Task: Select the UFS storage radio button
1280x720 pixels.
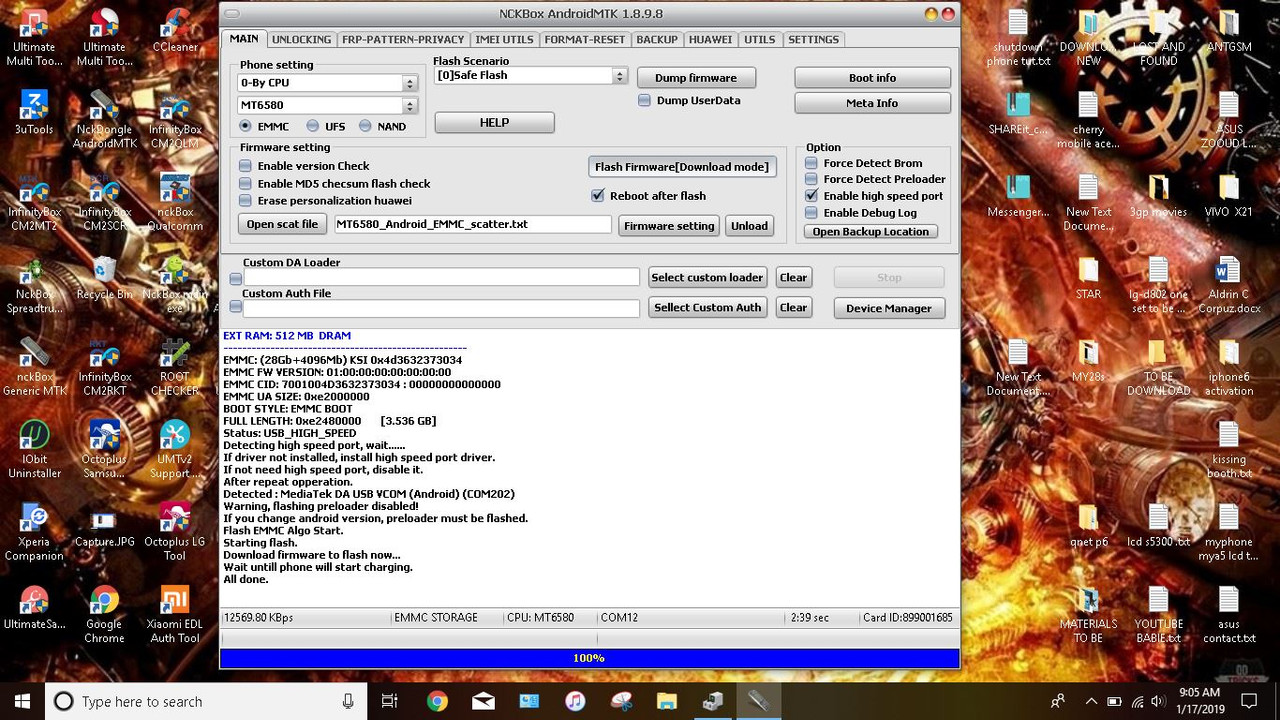Action: coord(313,126)
